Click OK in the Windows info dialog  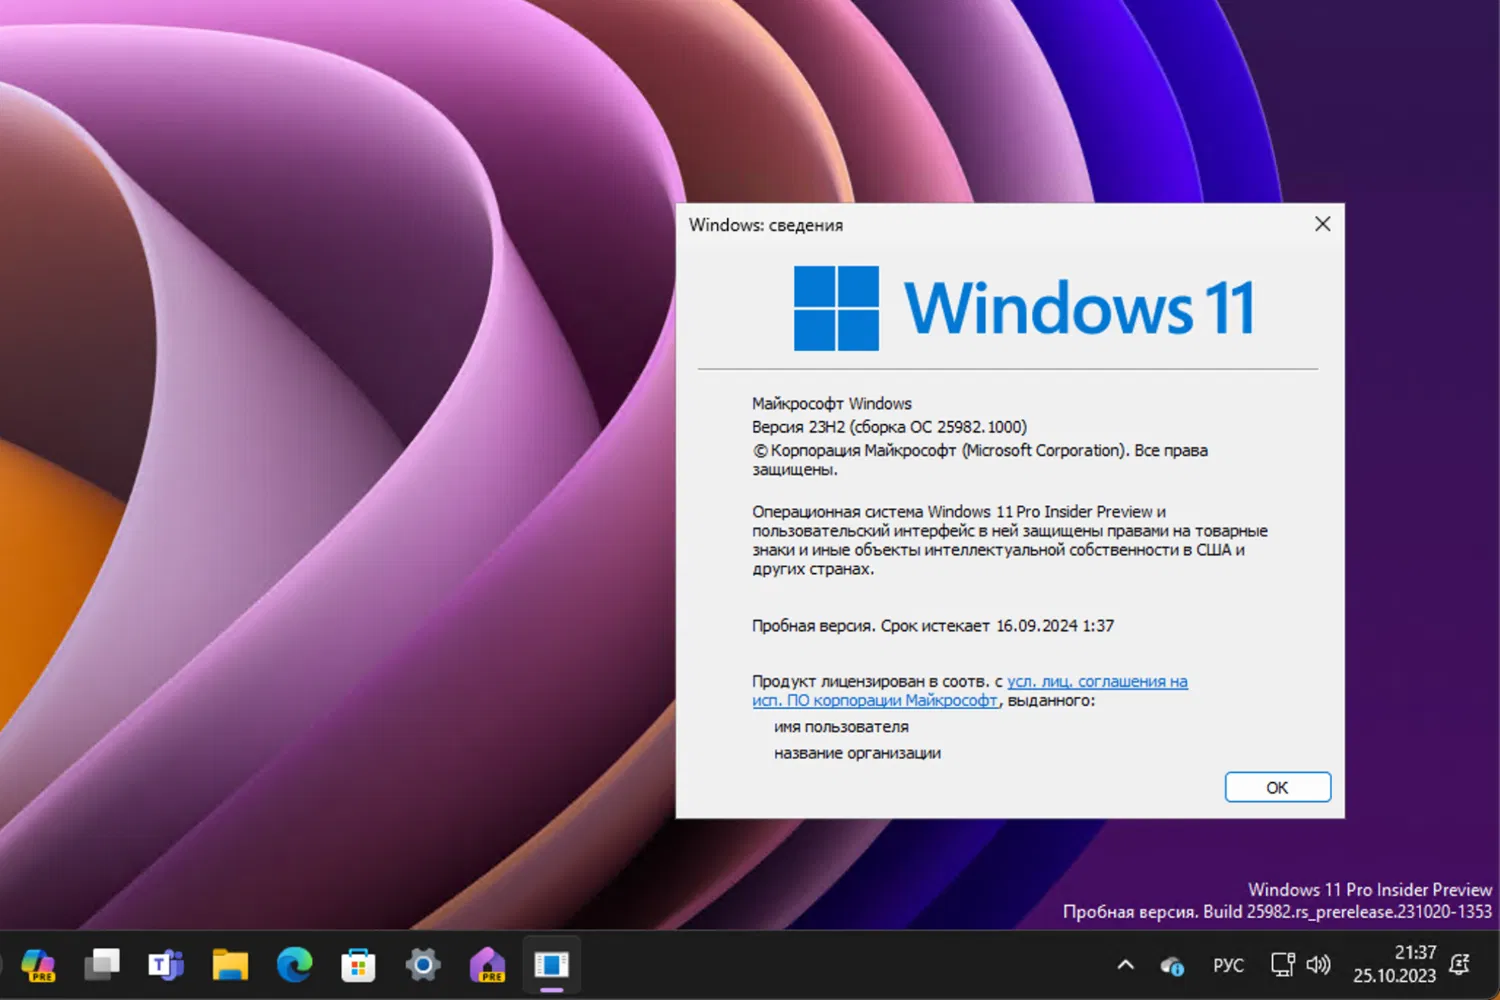tap(1277, 787)
